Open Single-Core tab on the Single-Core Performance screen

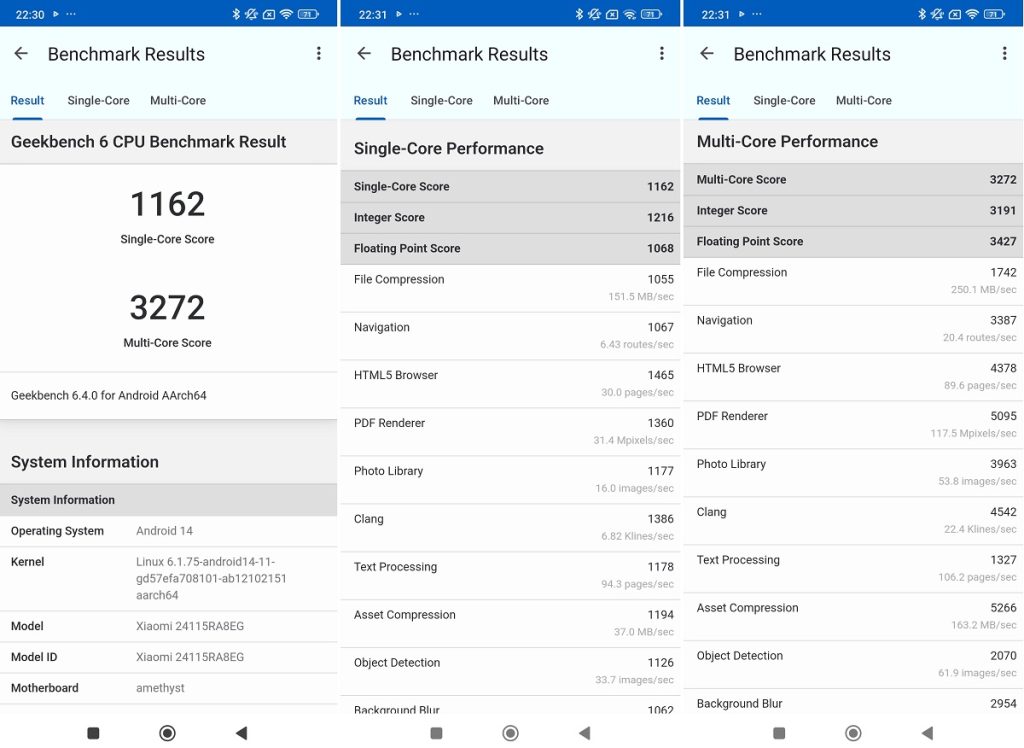[x=441, y=101]
